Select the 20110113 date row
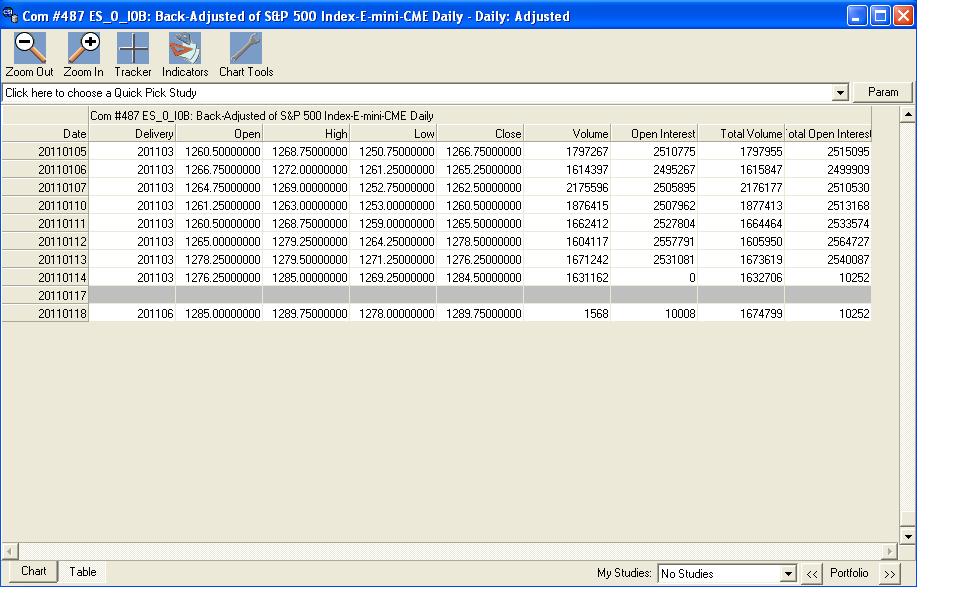Screen dimensions: 960x600 pos(45,260)
